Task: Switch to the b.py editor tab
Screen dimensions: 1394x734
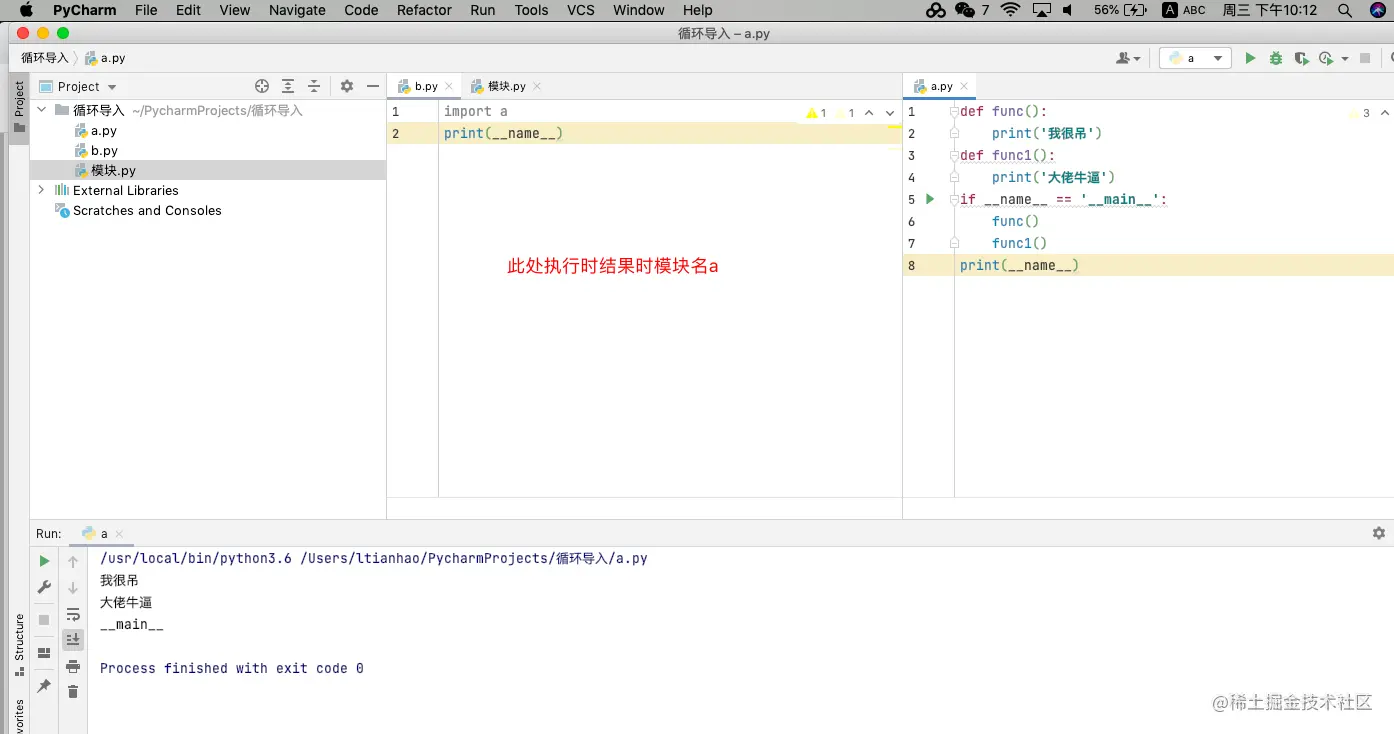Action: click(x=426, y=86)
